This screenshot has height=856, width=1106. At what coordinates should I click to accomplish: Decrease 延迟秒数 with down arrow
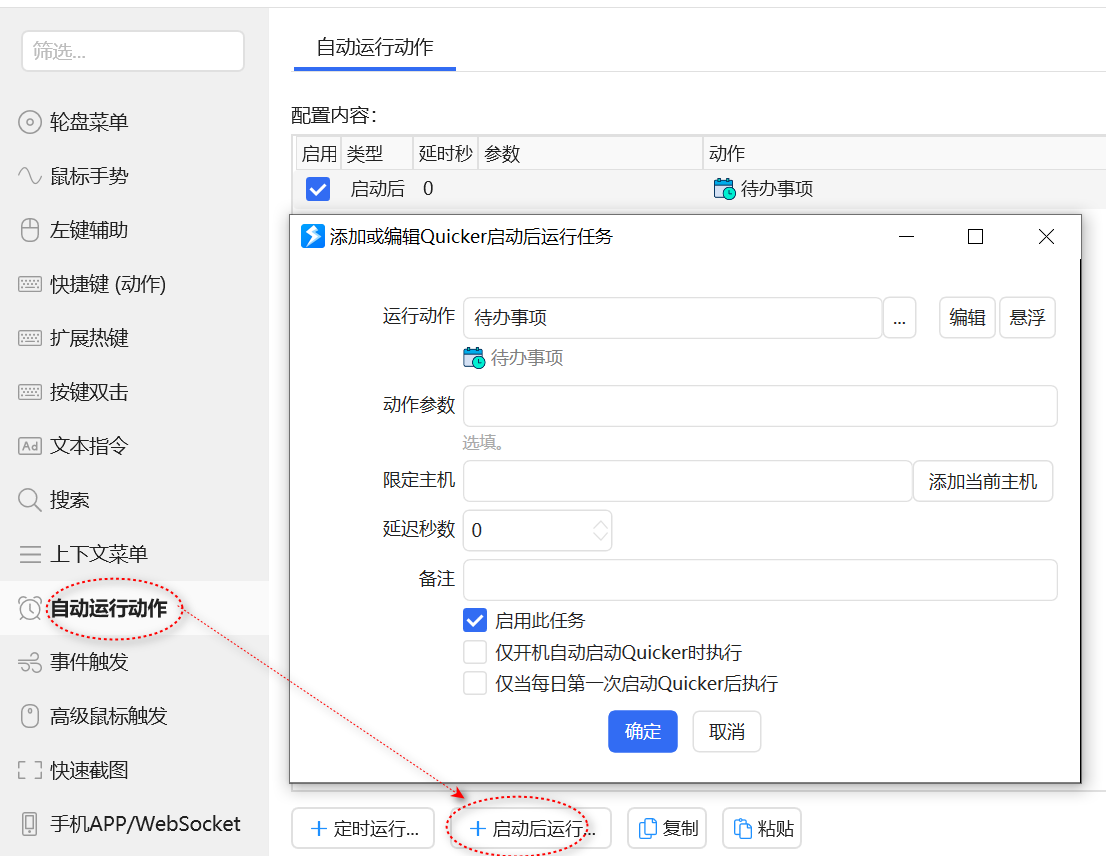click(x=600, y=536)
